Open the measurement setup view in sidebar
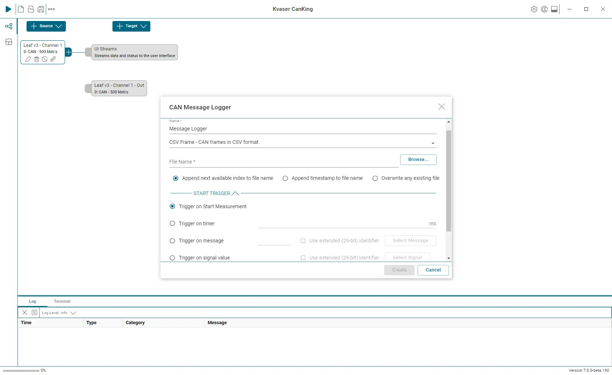Image resolution: width=612 pixels, height=375 pixels. point(9,26)
